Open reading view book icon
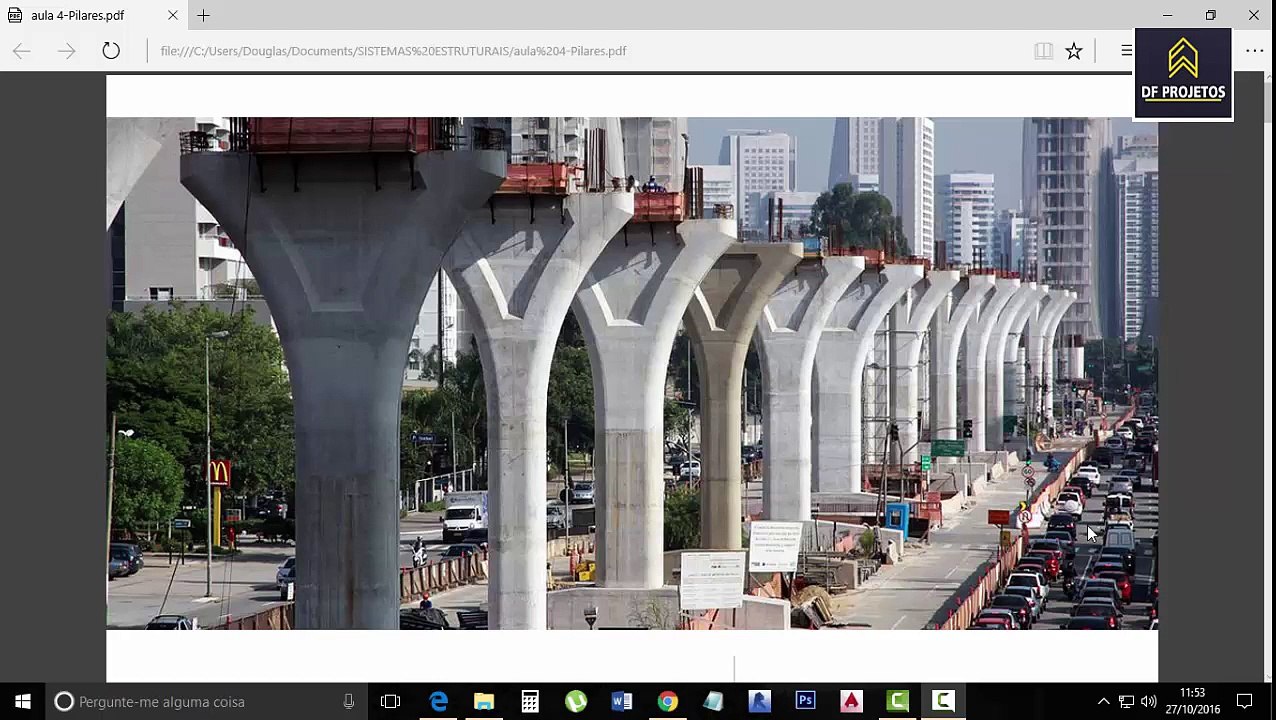 (1043, 51)
